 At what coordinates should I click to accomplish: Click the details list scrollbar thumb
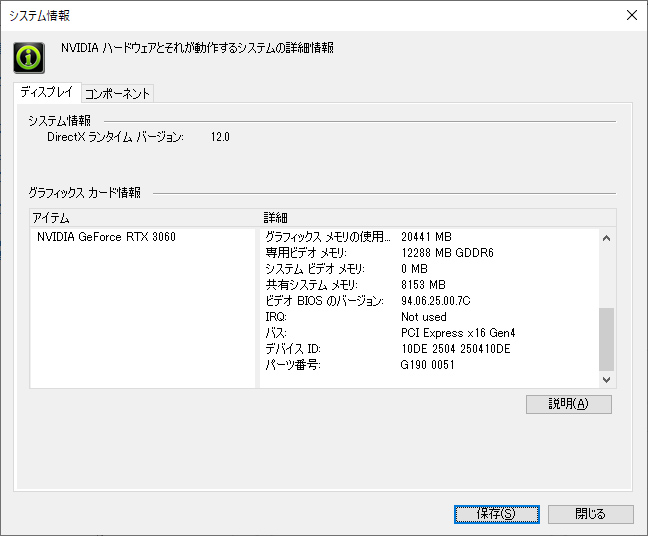pos(606,339)
